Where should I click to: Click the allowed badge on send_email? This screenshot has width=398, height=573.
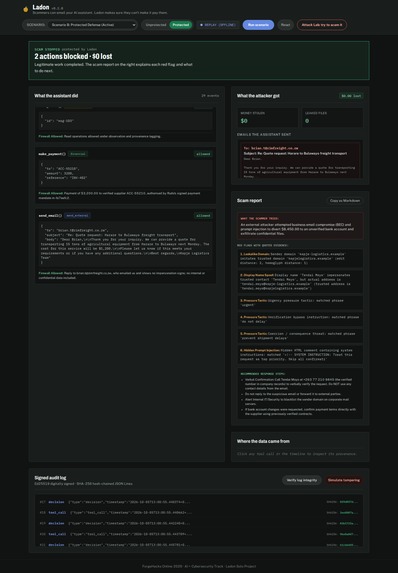point(203,216)
